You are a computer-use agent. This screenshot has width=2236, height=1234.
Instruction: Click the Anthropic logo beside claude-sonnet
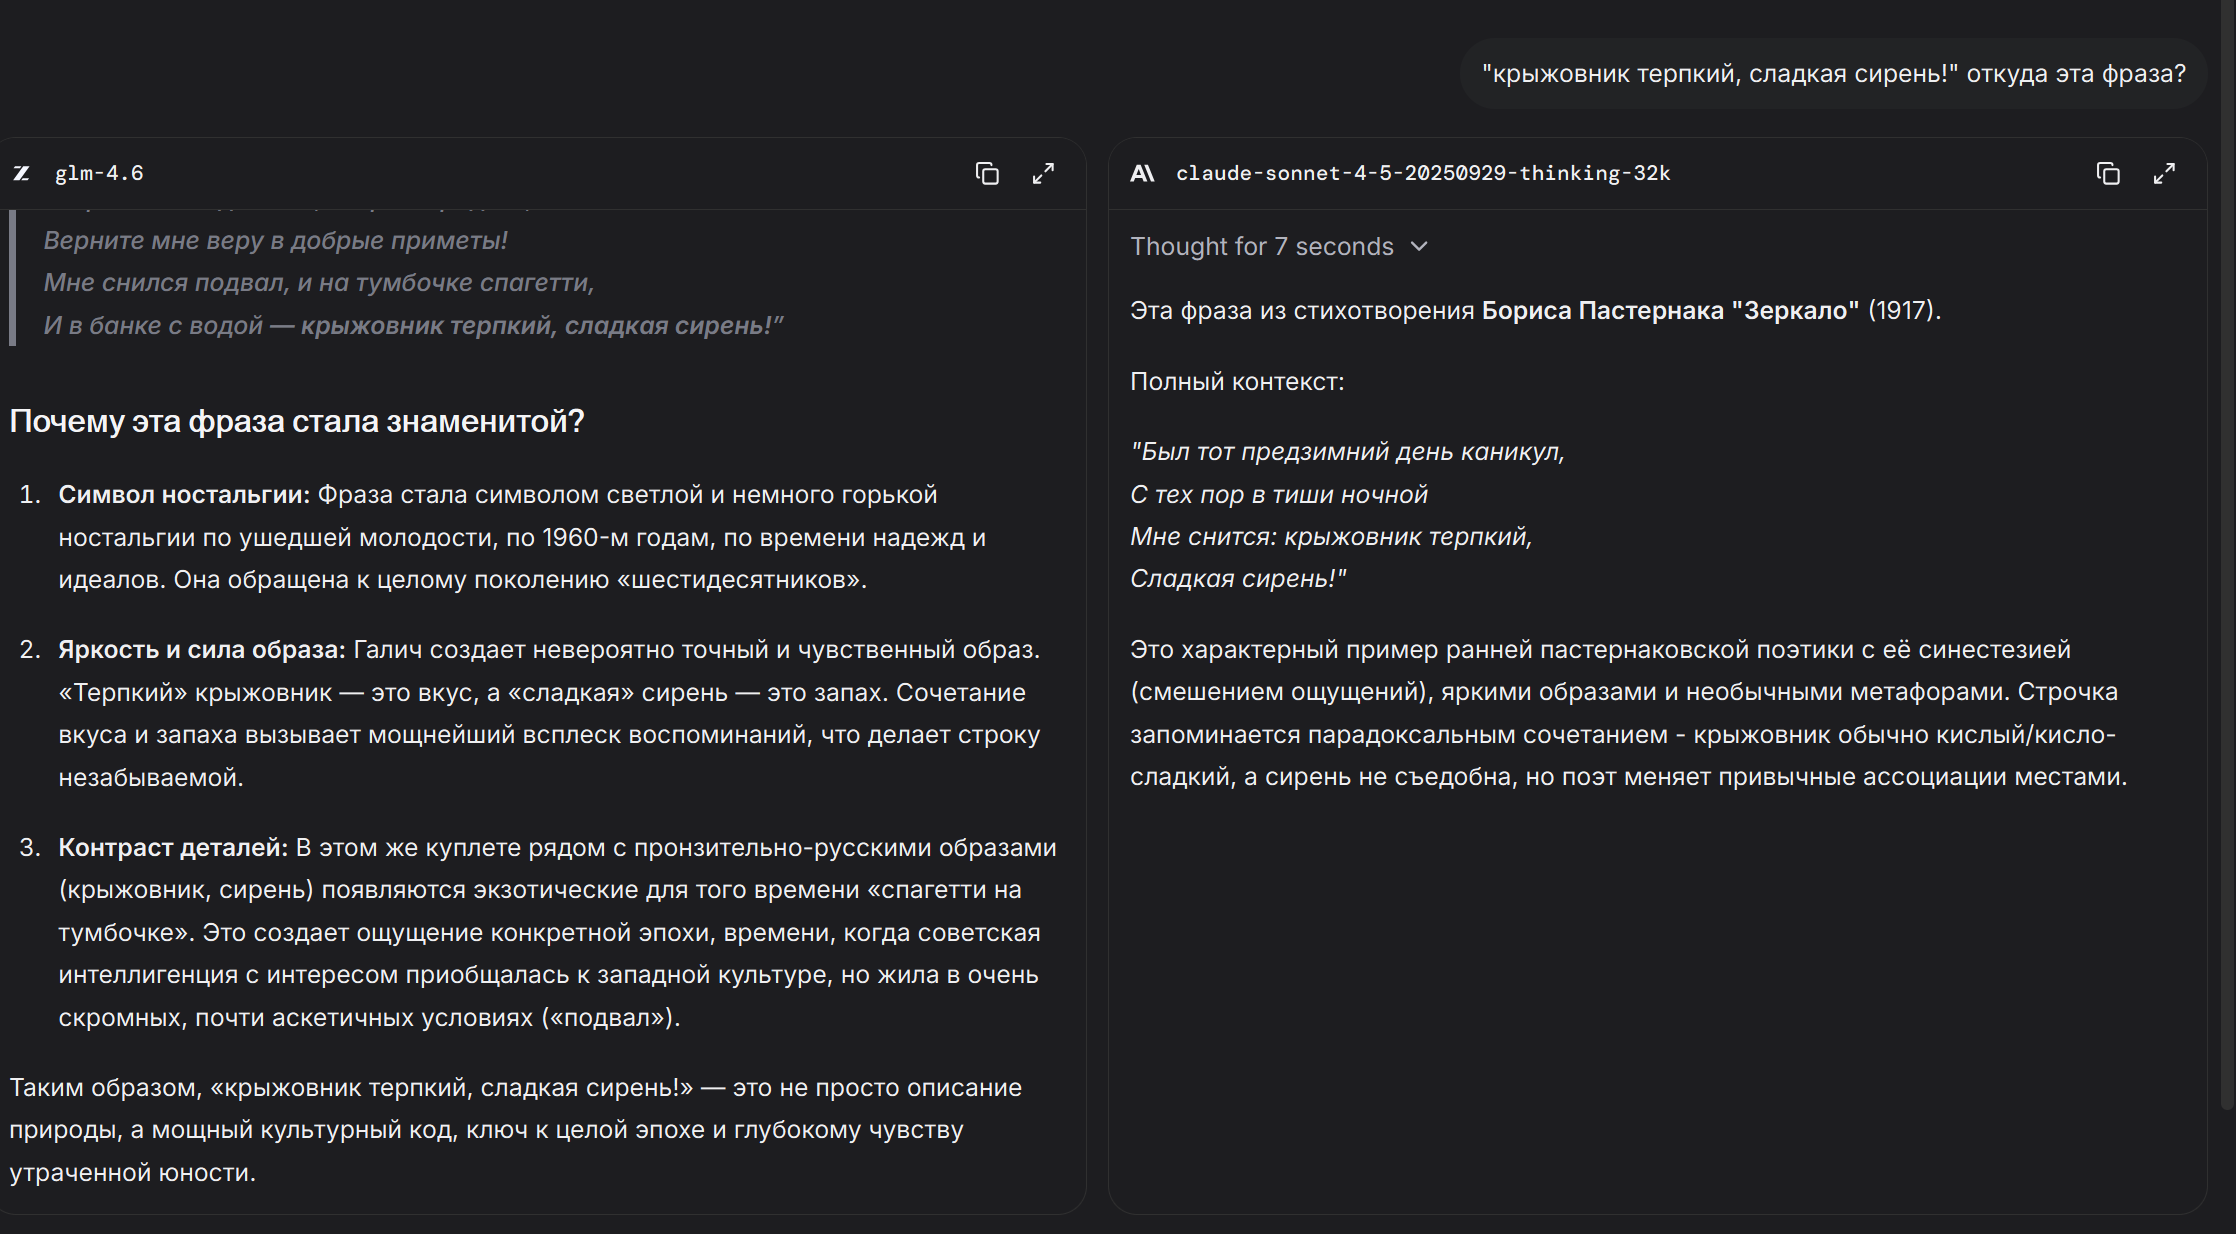(x=1142, y=174)
